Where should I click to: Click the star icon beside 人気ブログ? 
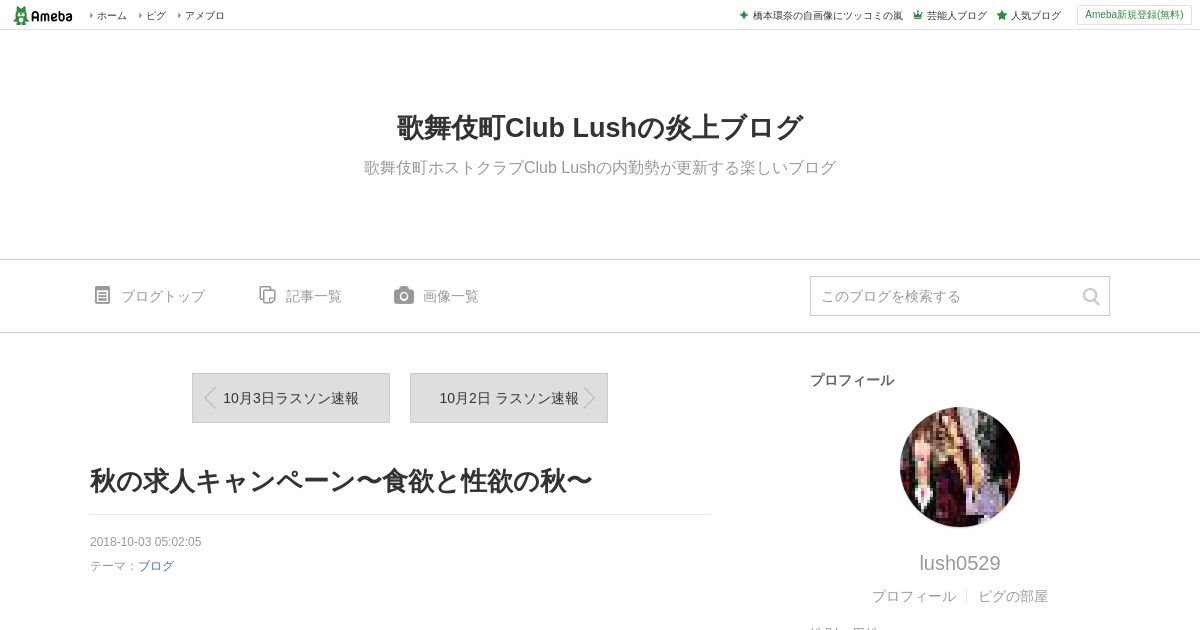tap(1001, 15)
